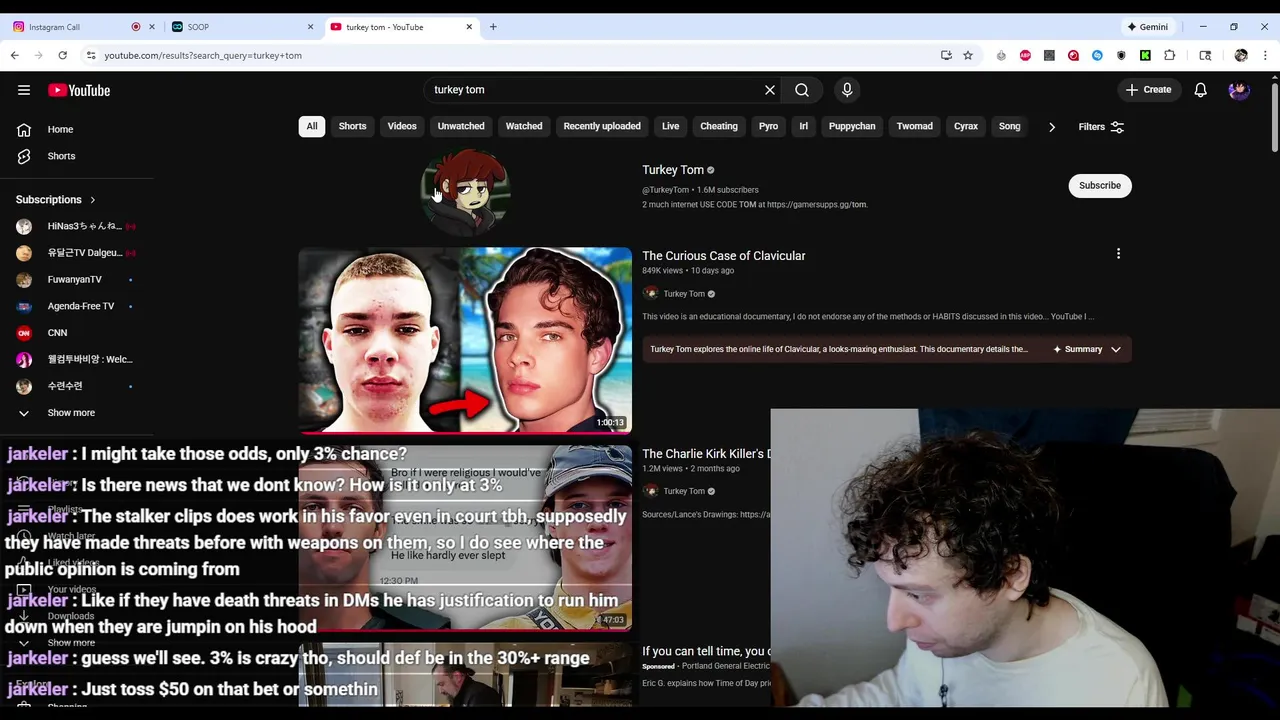Select the Unwatched filter chip
1280x720 pixels.
(461, 126)
